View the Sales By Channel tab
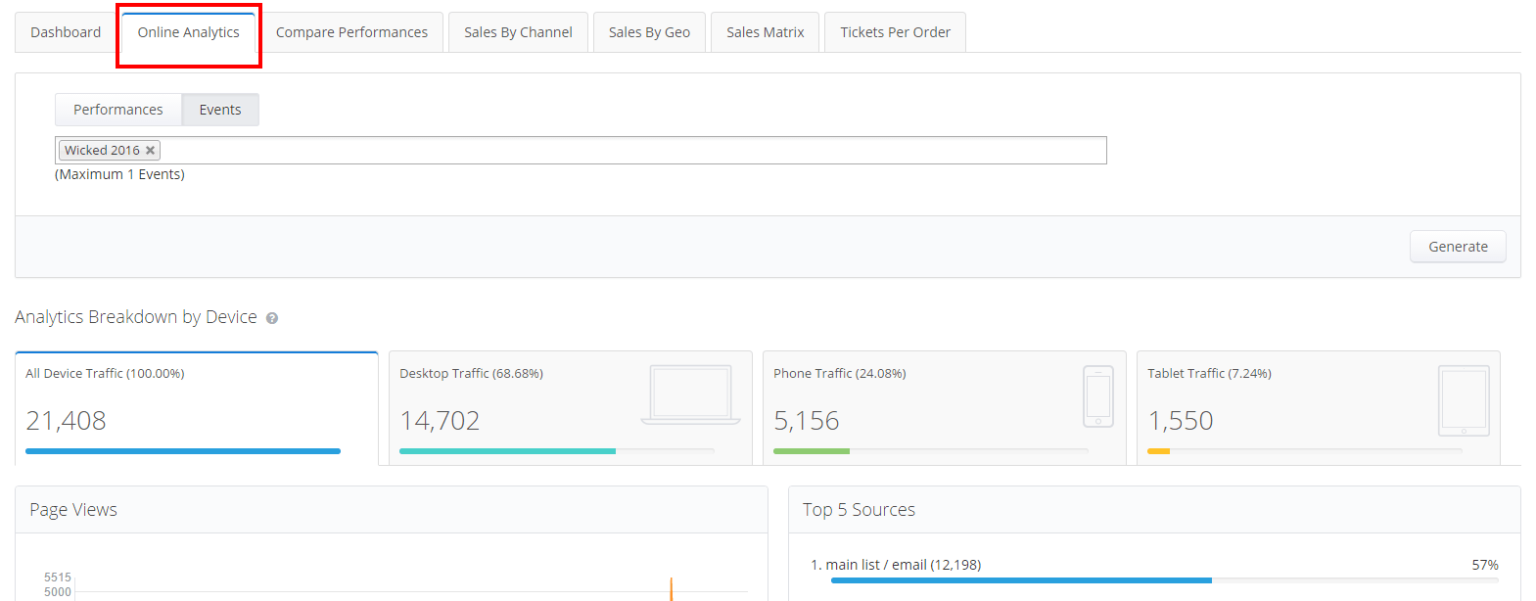 (x=518, y=32)
